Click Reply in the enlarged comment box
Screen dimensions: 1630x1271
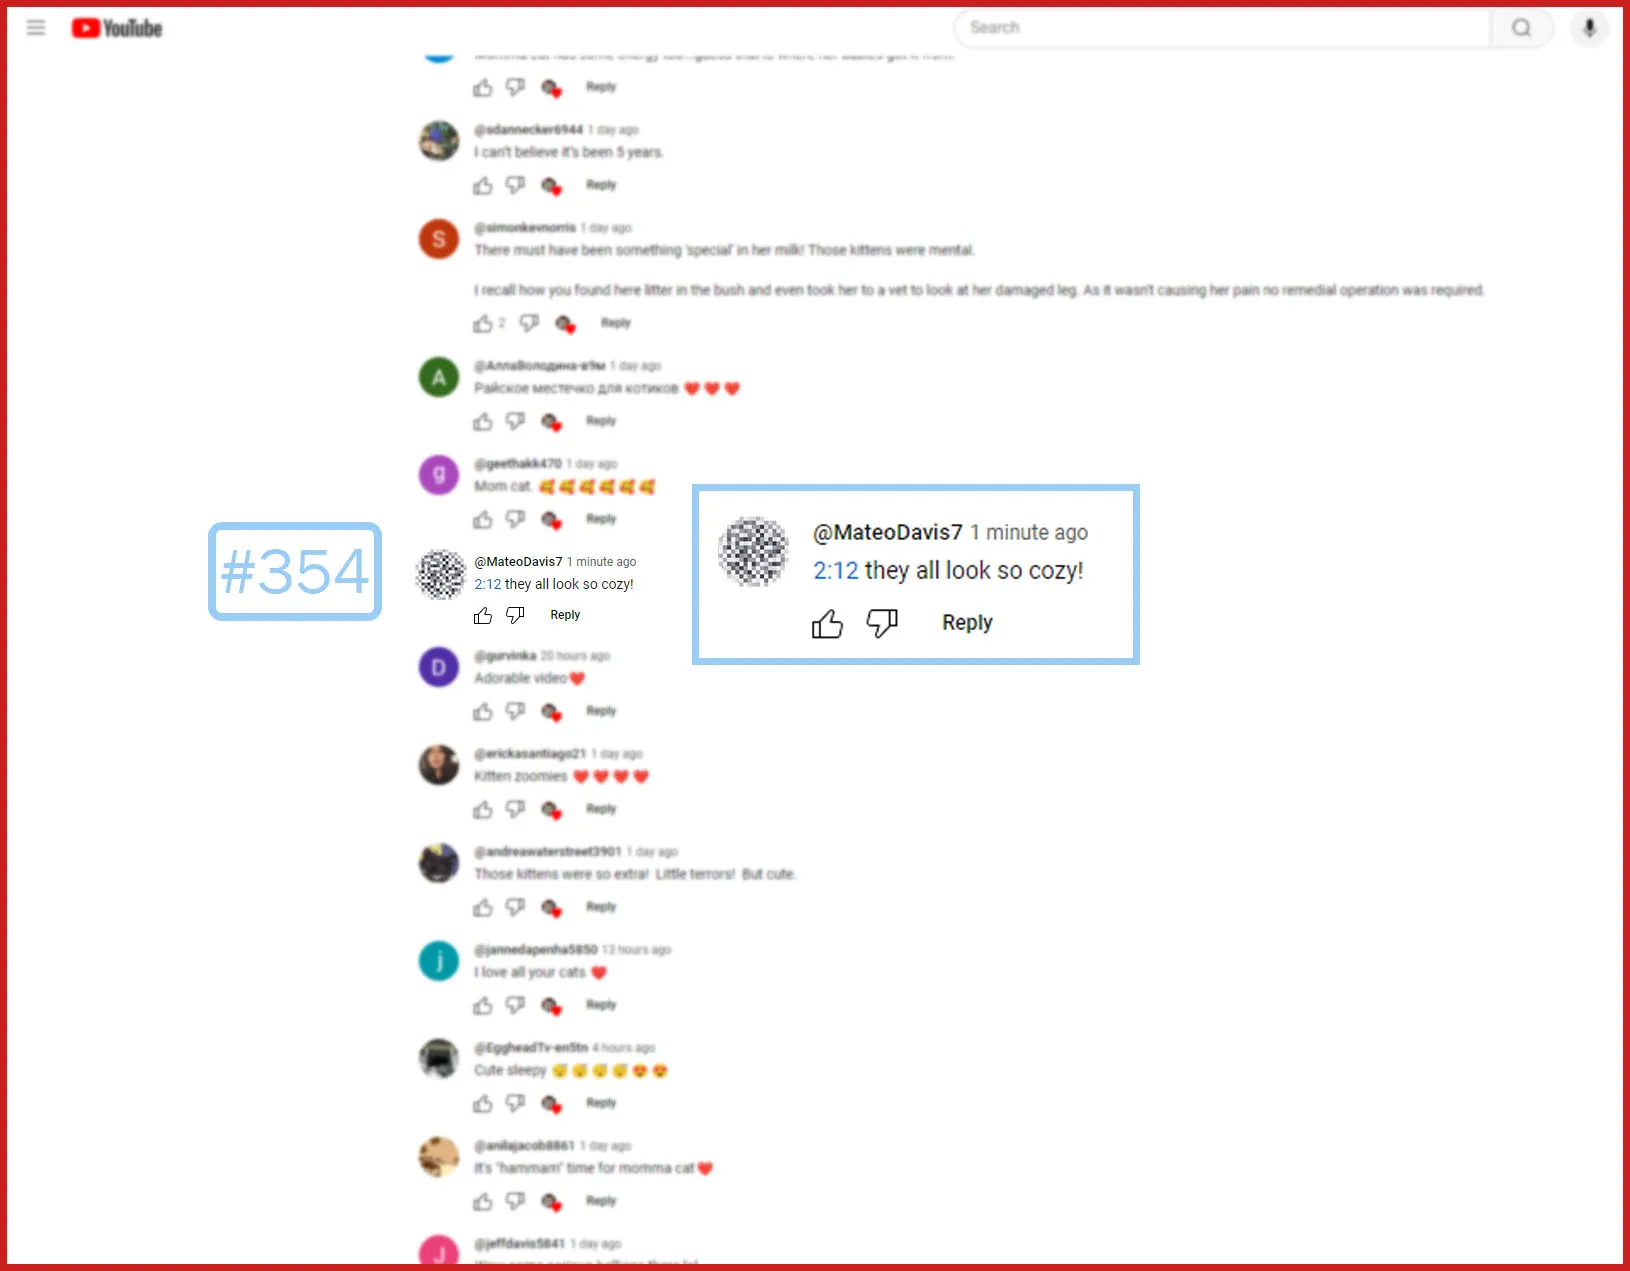point(967,622)
